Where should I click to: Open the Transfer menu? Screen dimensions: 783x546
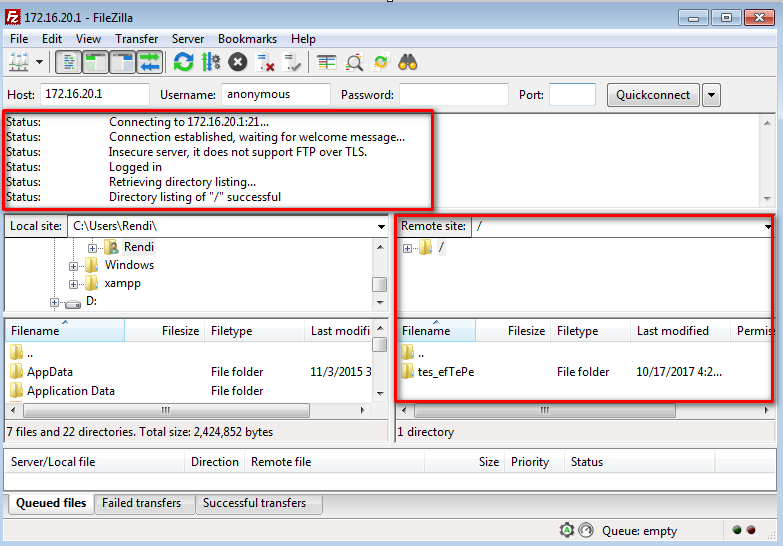[x=136, y=39]
